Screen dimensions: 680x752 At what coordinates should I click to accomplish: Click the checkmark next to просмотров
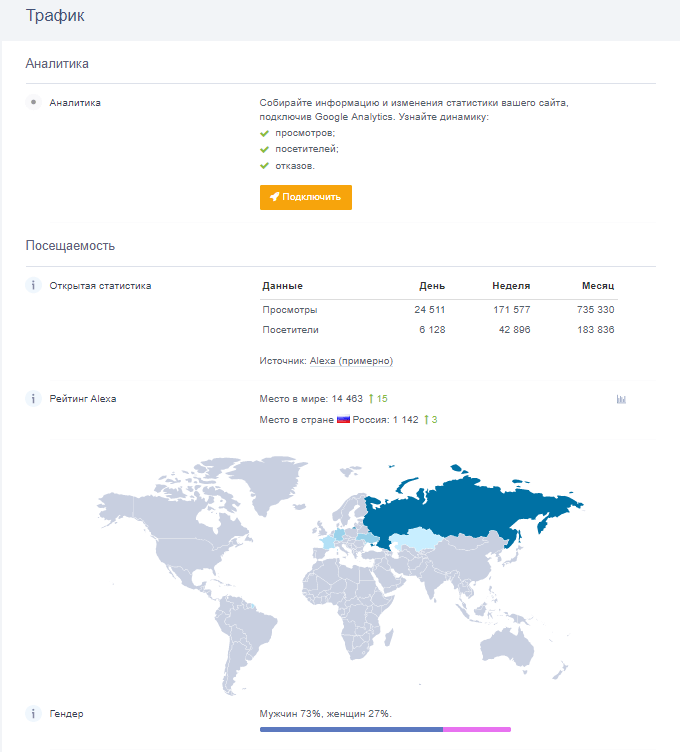[265, 133]
